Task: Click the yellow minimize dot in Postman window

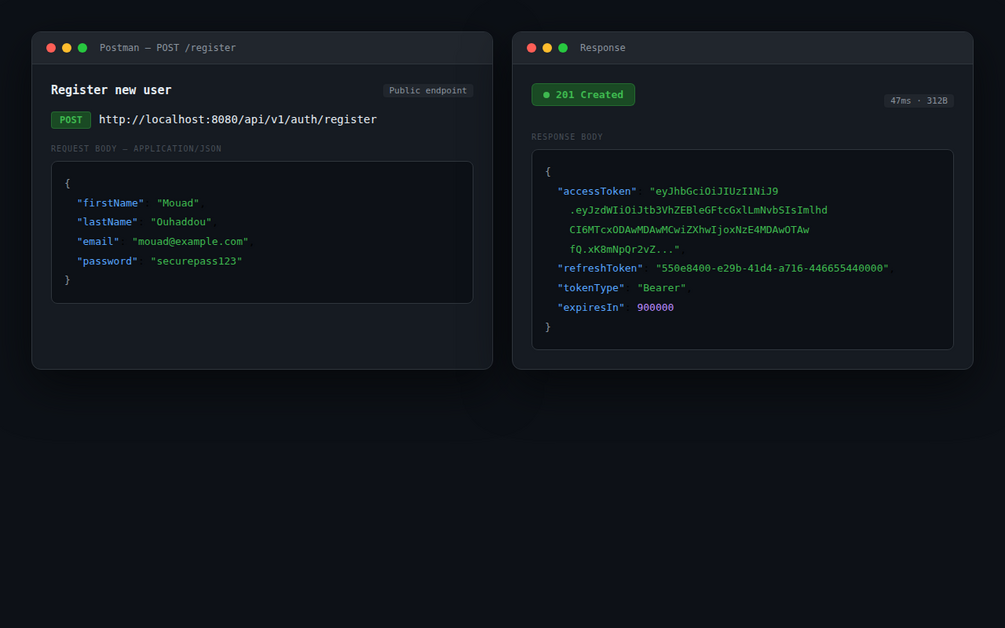Action: pos(67,48)
